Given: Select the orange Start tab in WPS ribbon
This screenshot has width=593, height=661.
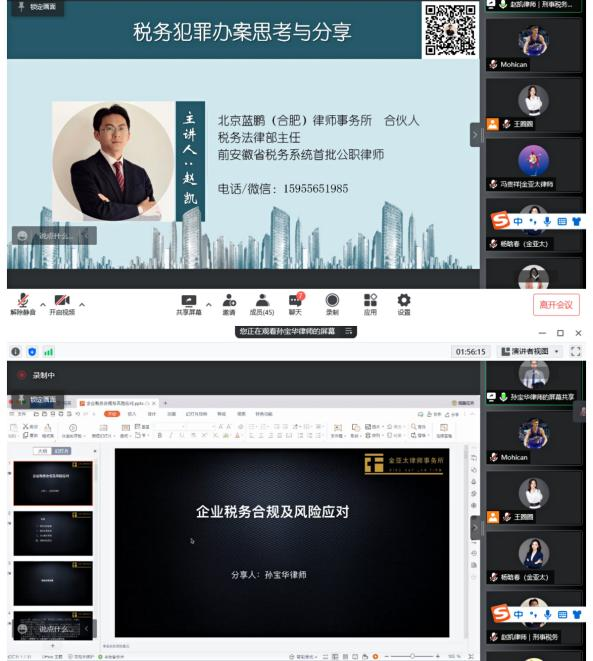Looking at the screenshot, I should coord(112,414).
